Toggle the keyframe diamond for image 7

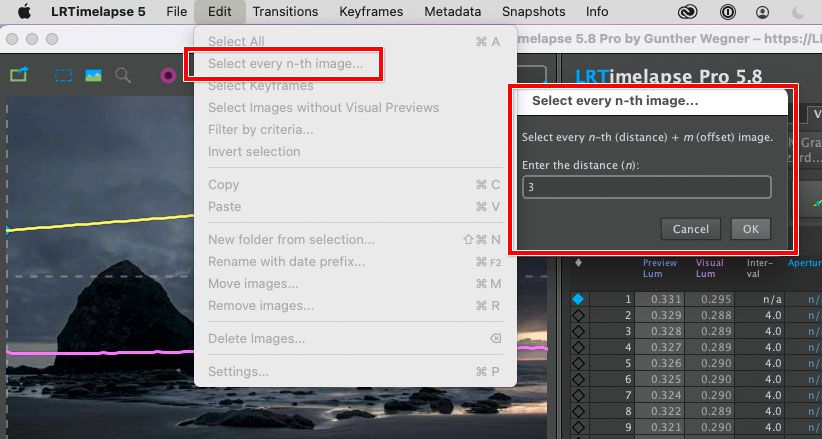(578, 395)
